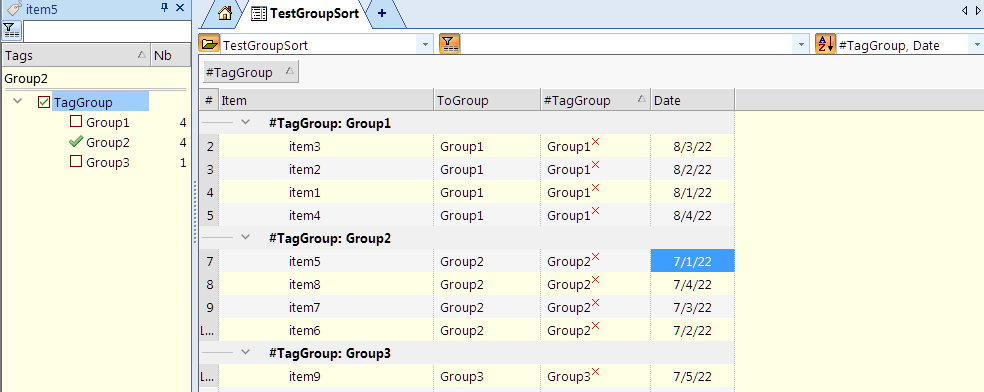
Task: Click the A-Z sort icon
Action: point(825,44)
